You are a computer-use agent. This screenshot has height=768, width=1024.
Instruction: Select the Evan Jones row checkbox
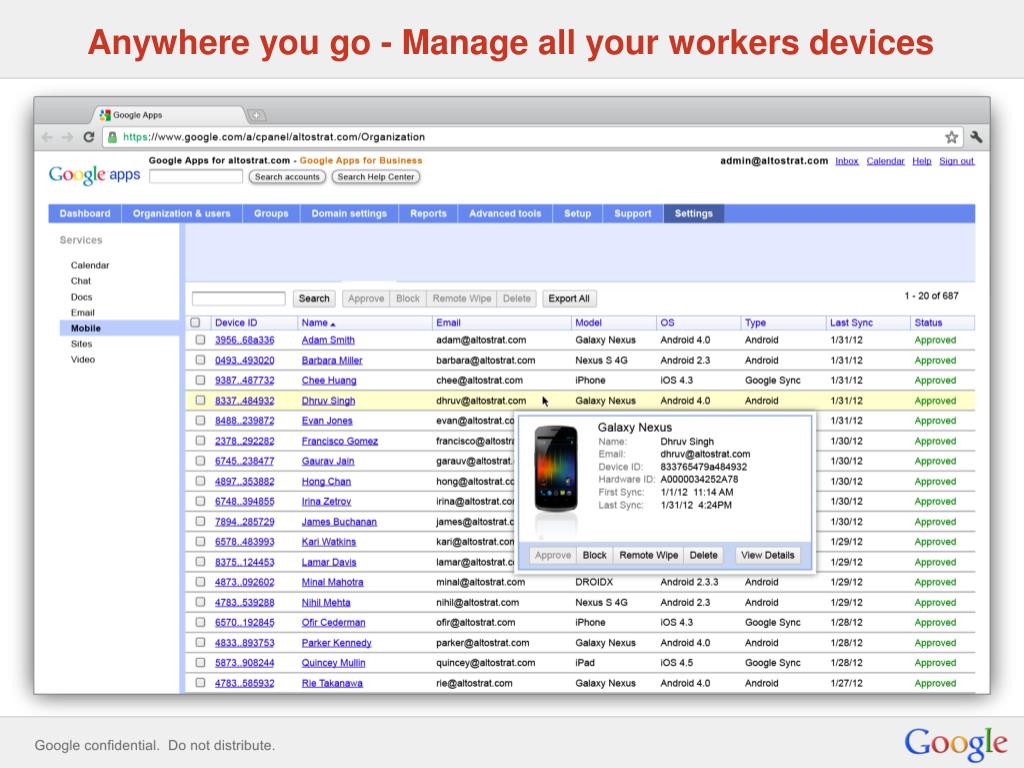pyautogui.click(x=200, y=421)
